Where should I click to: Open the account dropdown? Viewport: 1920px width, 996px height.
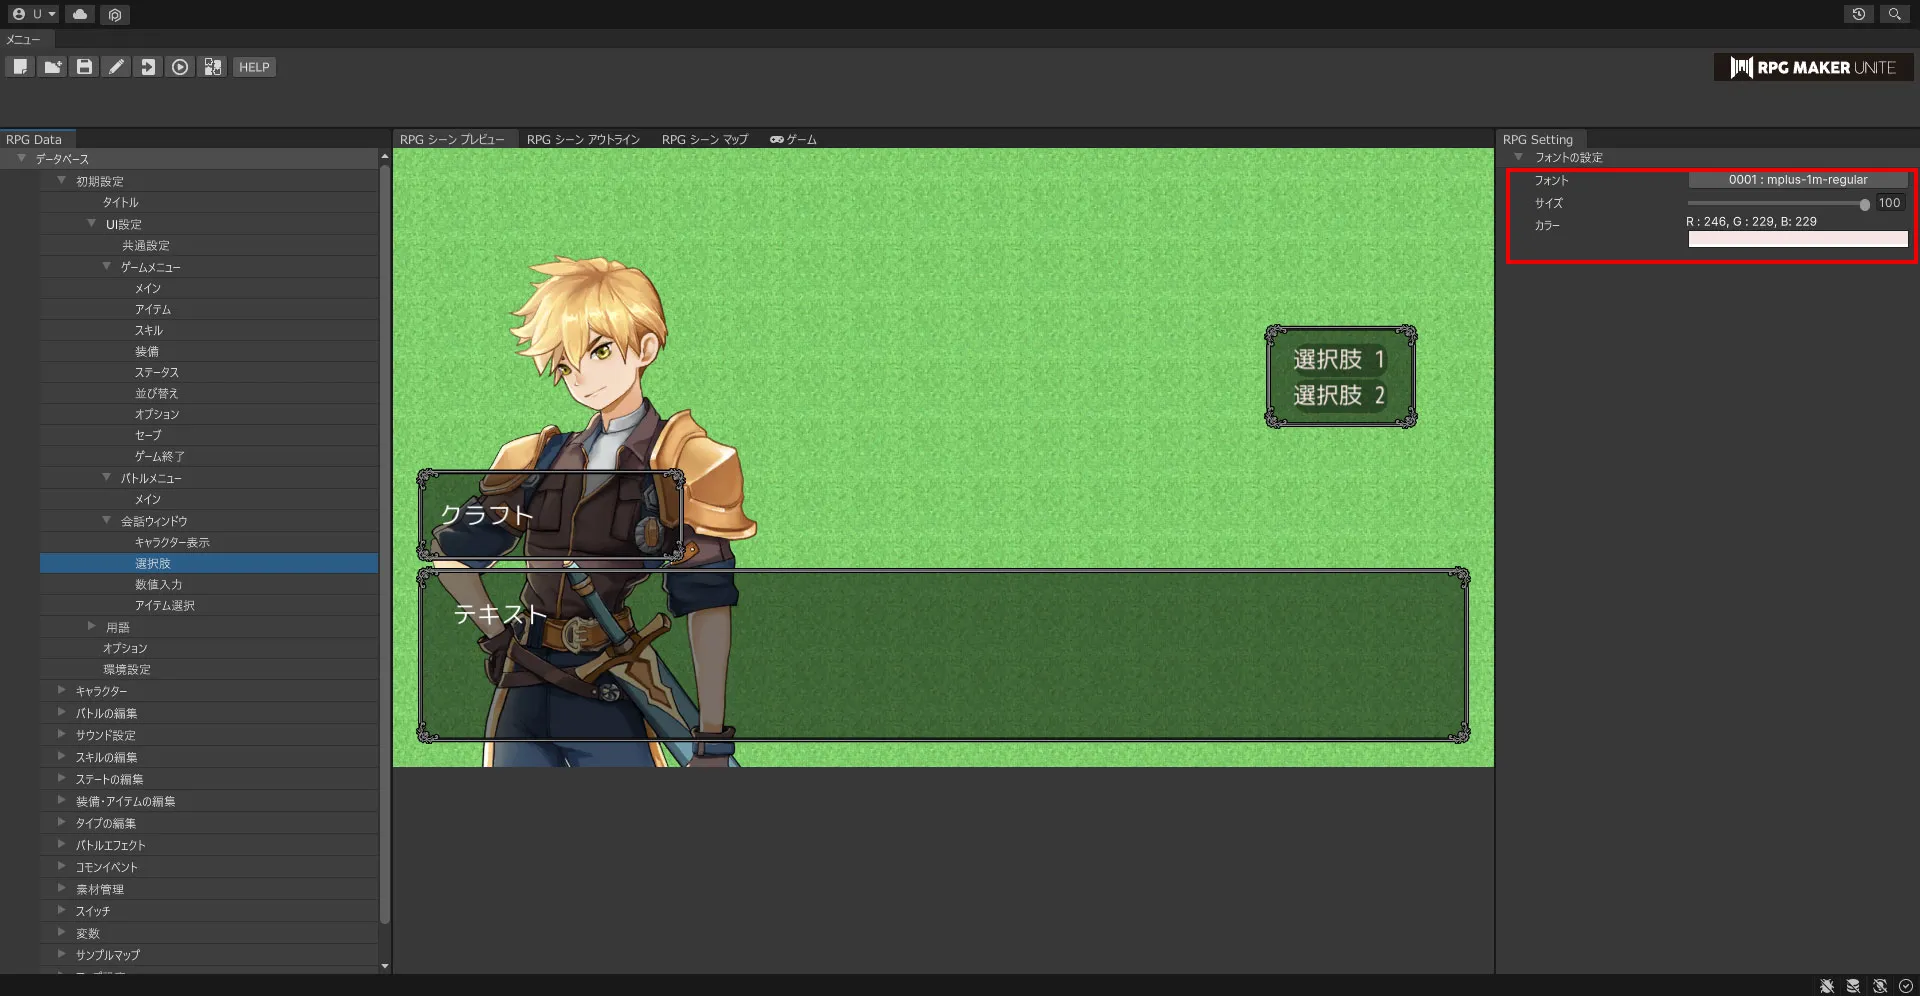[34, 14]
